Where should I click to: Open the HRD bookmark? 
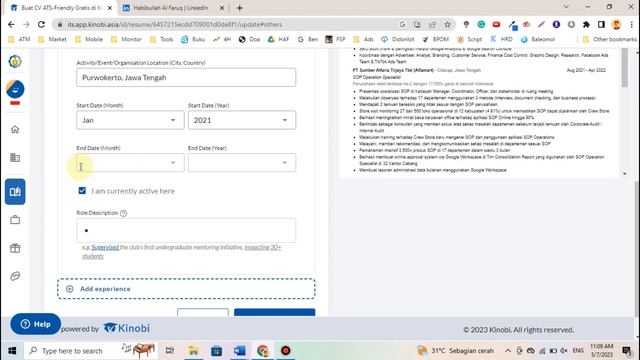coord(502,39)
